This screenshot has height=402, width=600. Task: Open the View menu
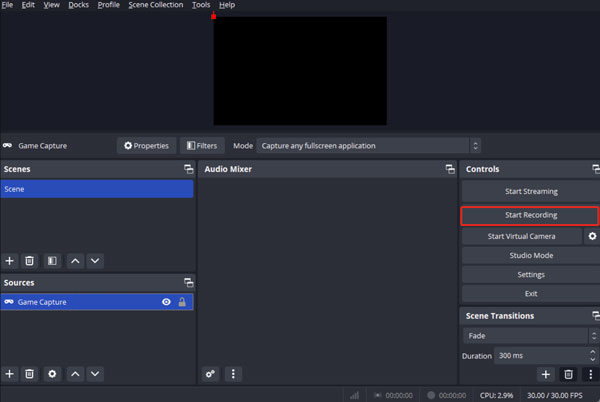(x=51, y=5)
